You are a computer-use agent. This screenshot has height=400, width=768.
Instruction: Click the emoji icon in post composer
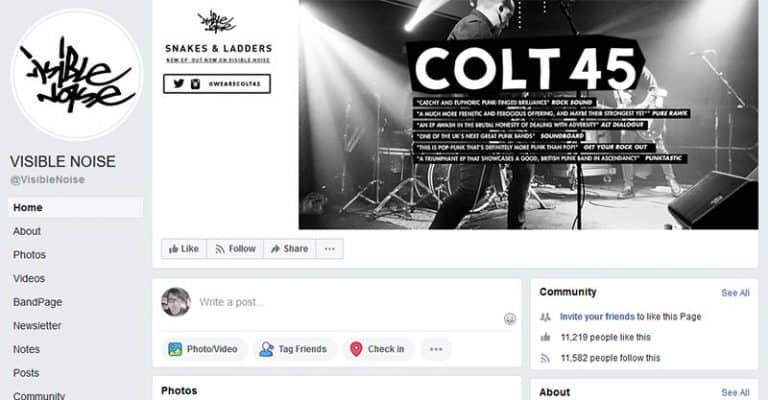510,319
